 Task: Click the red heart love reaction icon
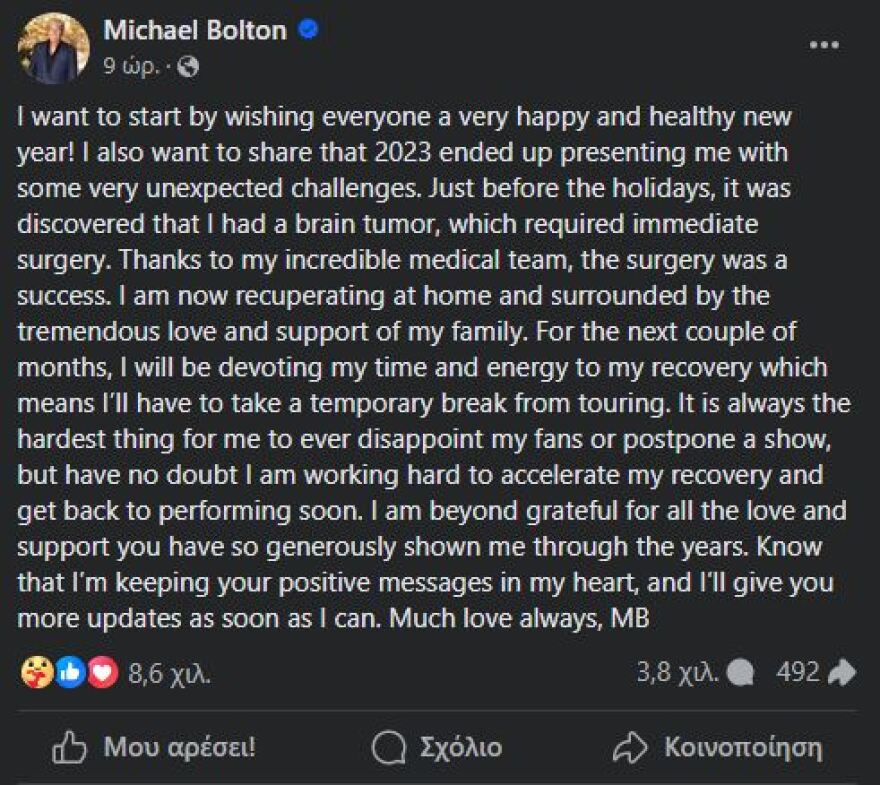tap(102, 673)
